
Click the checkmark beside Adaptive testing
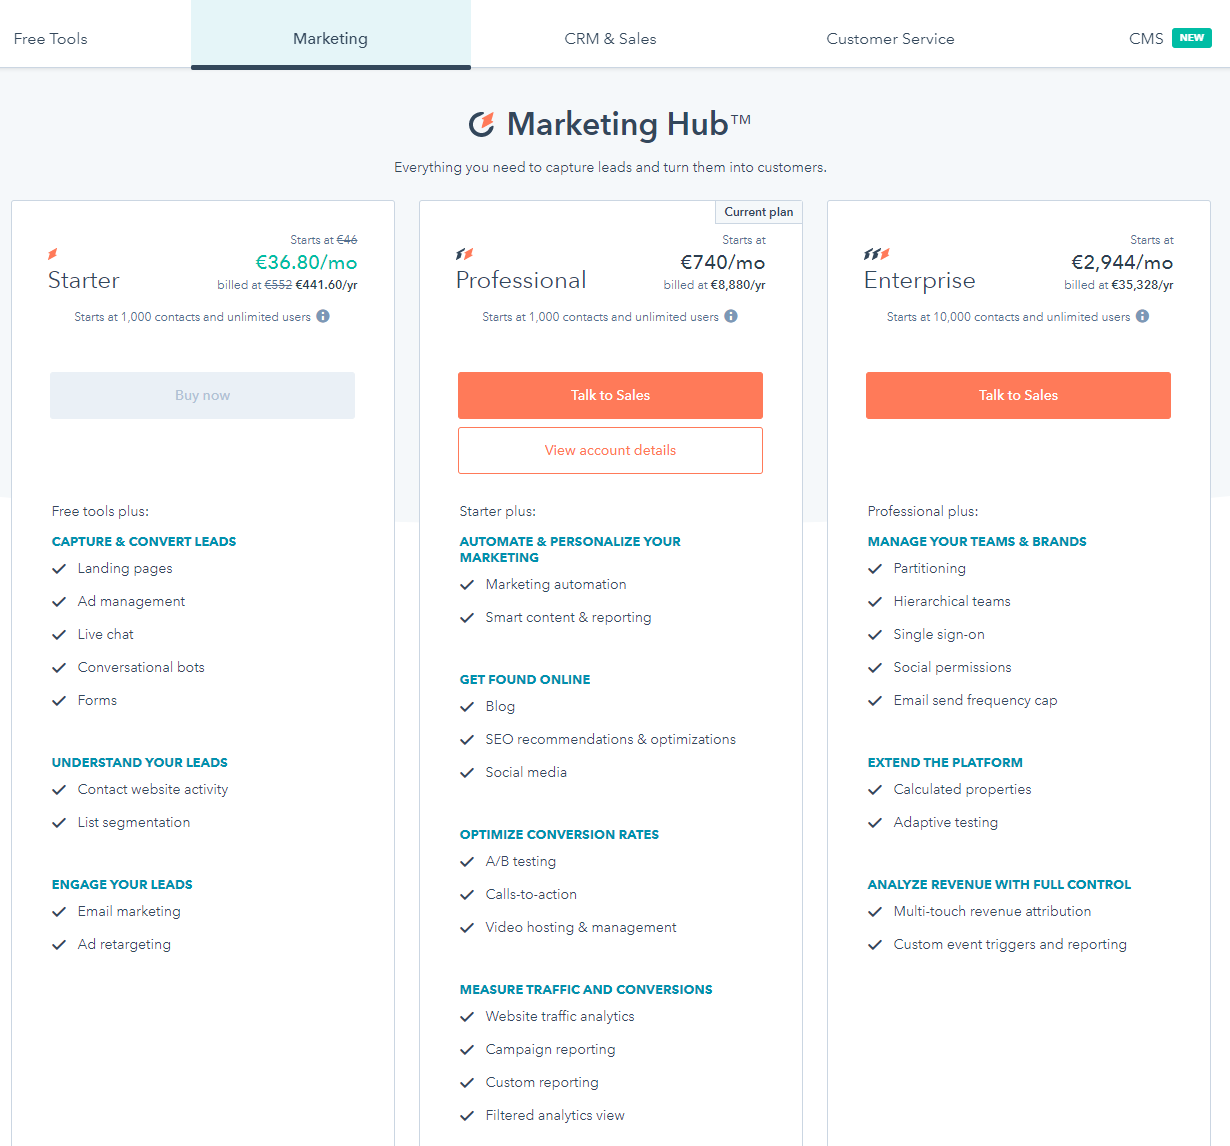875,822
